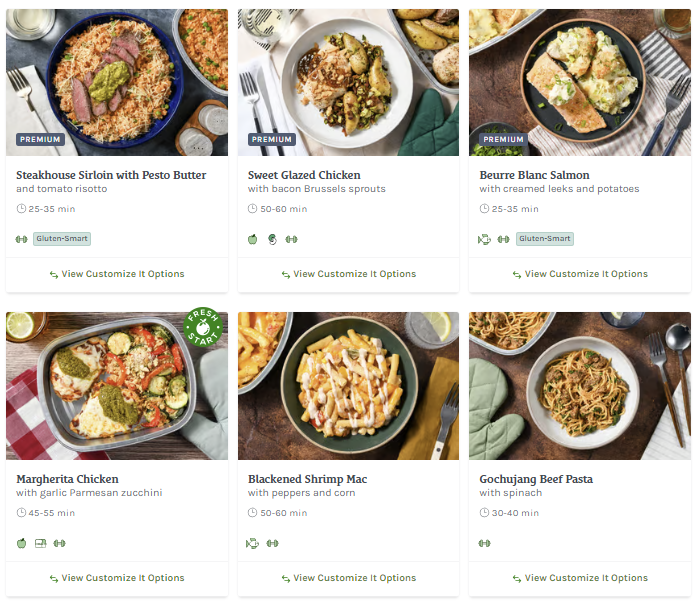Click the dumbbell icon under Gochujang Beef Pasta
This screenshot has width=695, height=604.
point(485,543)
